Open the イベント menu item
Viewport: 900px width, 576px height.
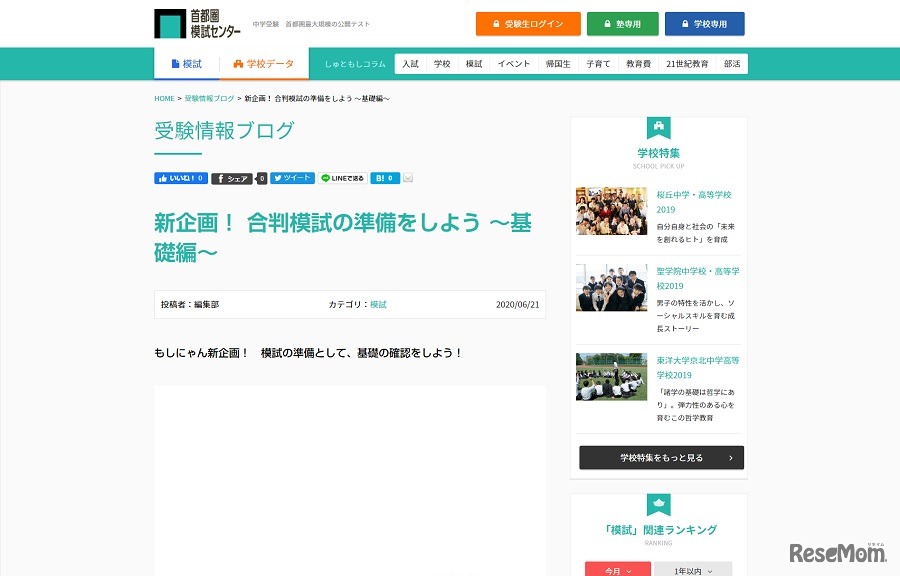513,62
